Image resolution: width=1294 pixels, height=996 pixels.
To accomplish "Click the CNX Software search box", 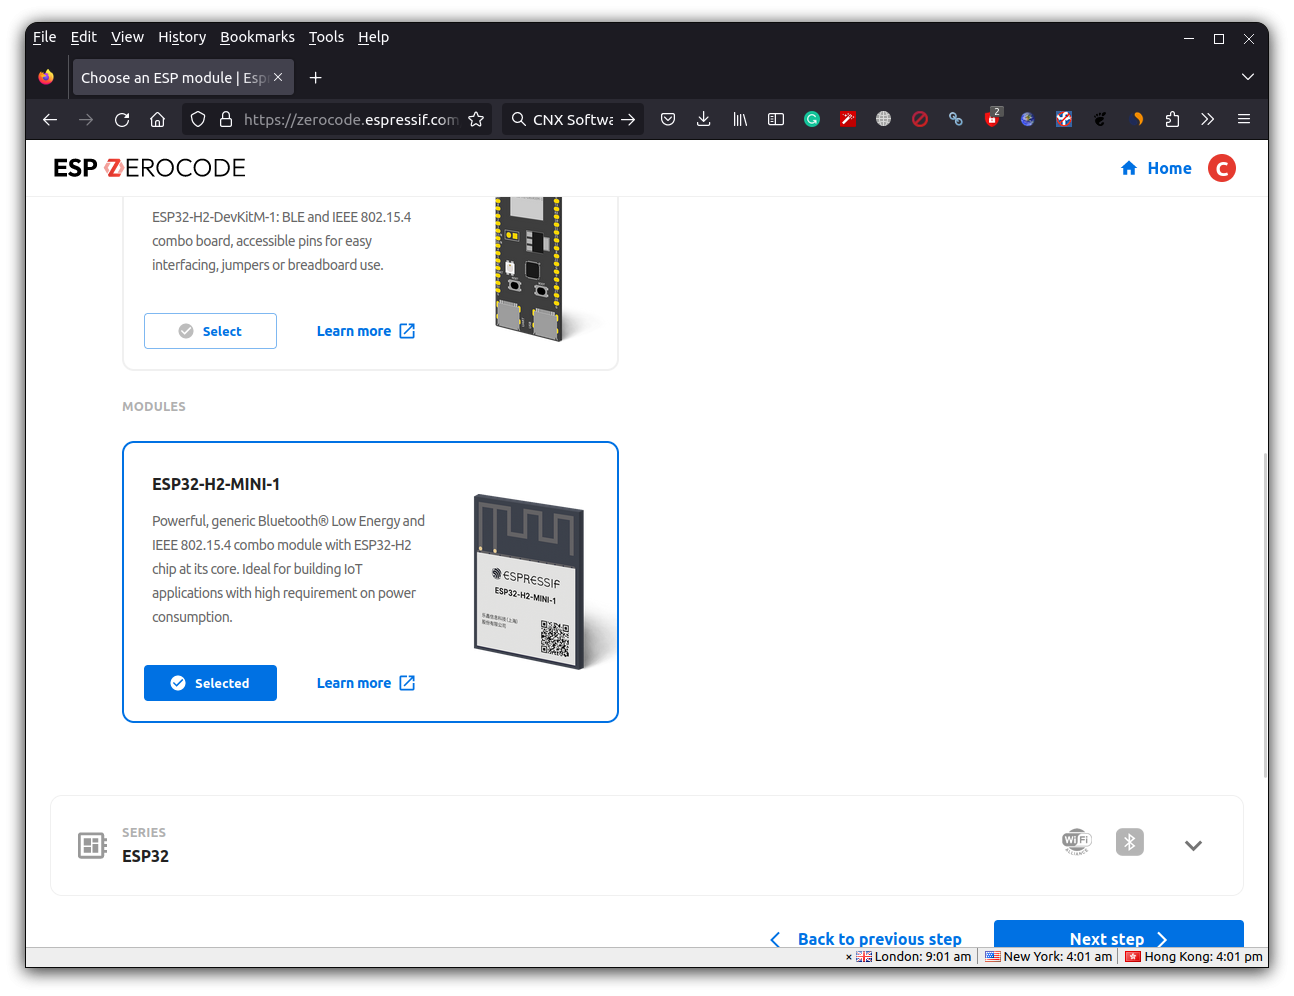I will pyautogui.click(x=572, y=119).
